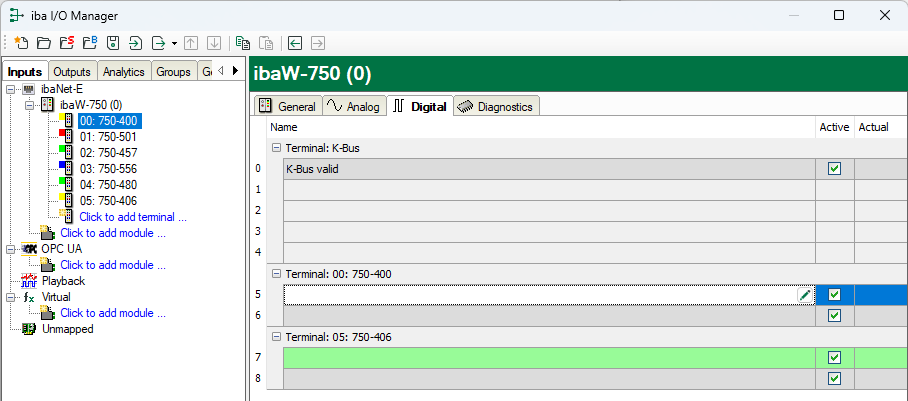
Task: Select 05: 750-406 in the tree
Action: click(108, 201)
